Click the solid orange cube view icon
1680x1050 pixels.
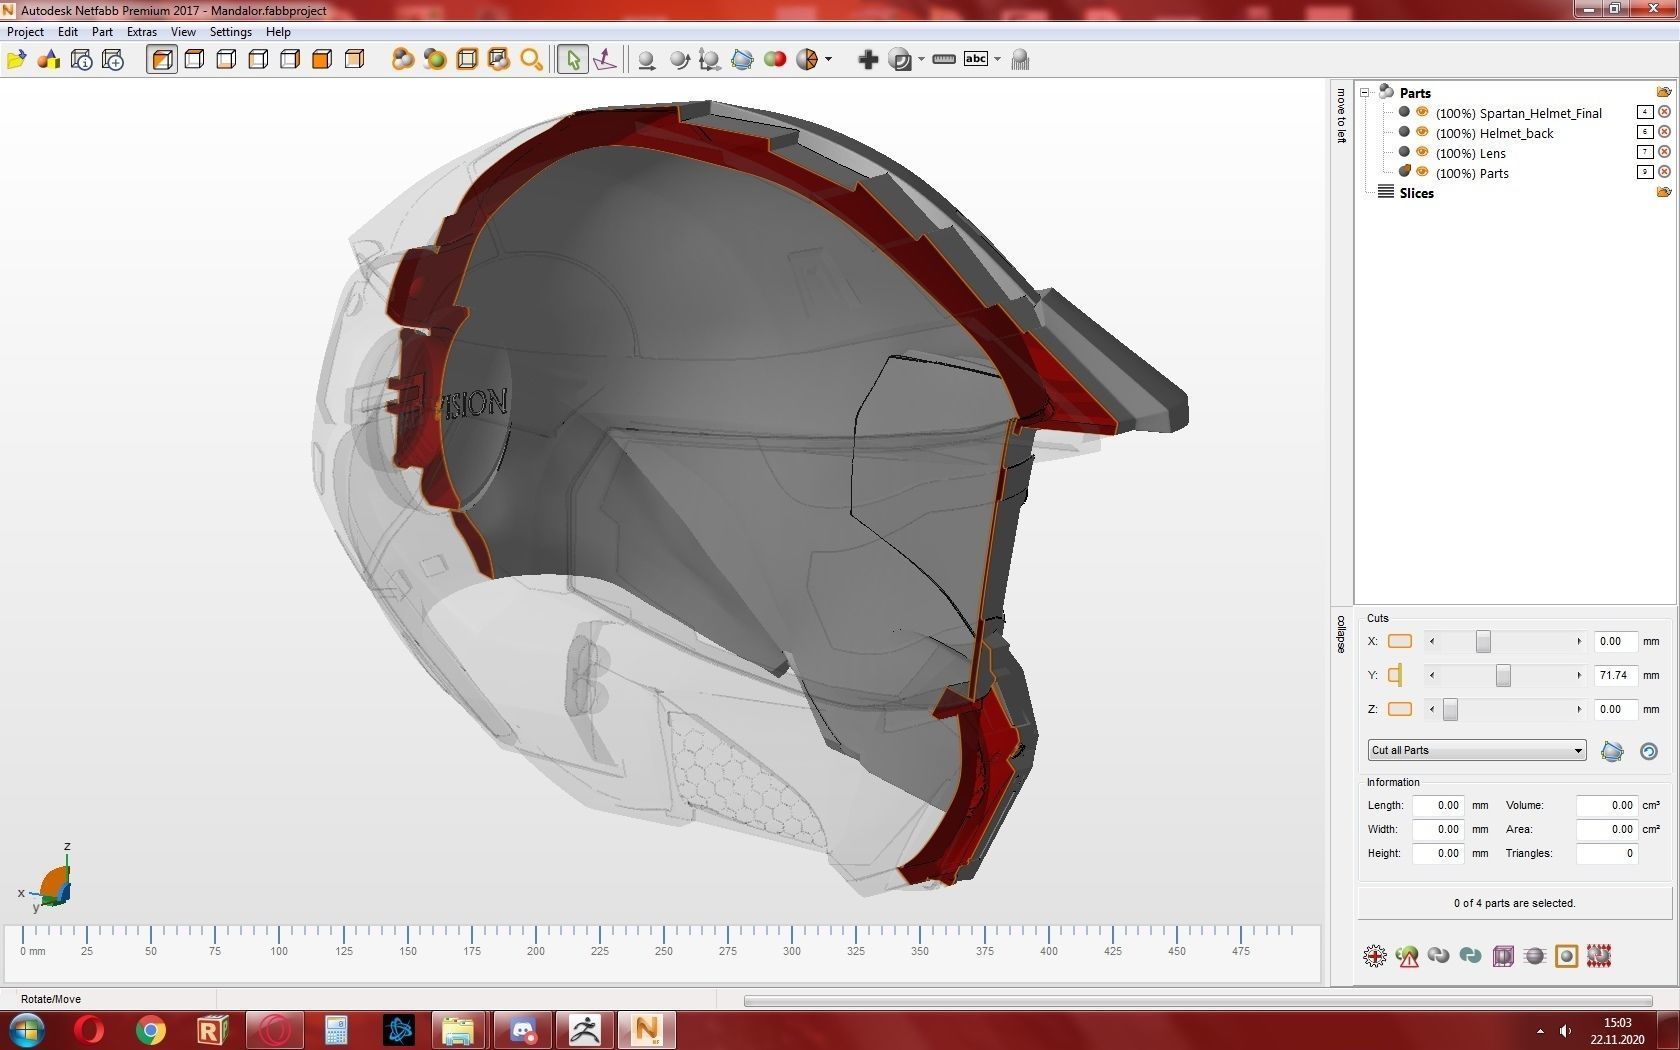point(322,60)
